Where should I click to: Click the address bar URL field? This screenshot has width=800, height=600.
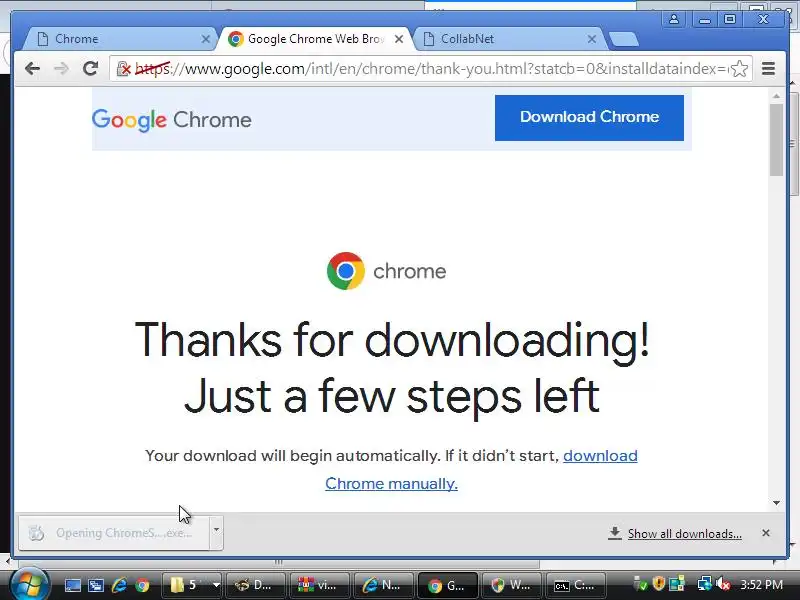[431, 68]
